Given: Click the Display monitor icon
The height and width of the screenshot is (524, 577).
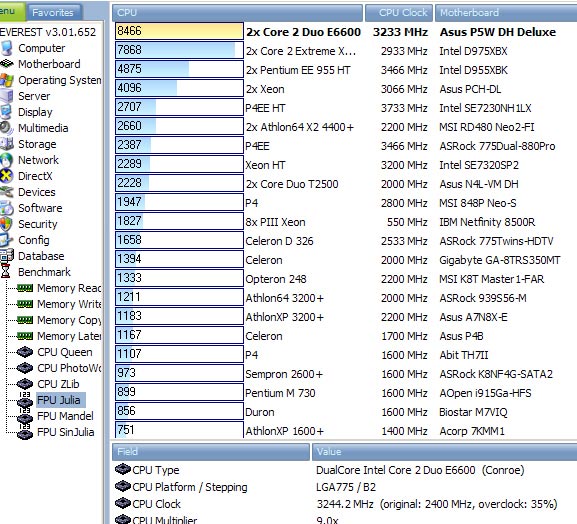Looking at the screenshot, I should [x=6, y=112].
